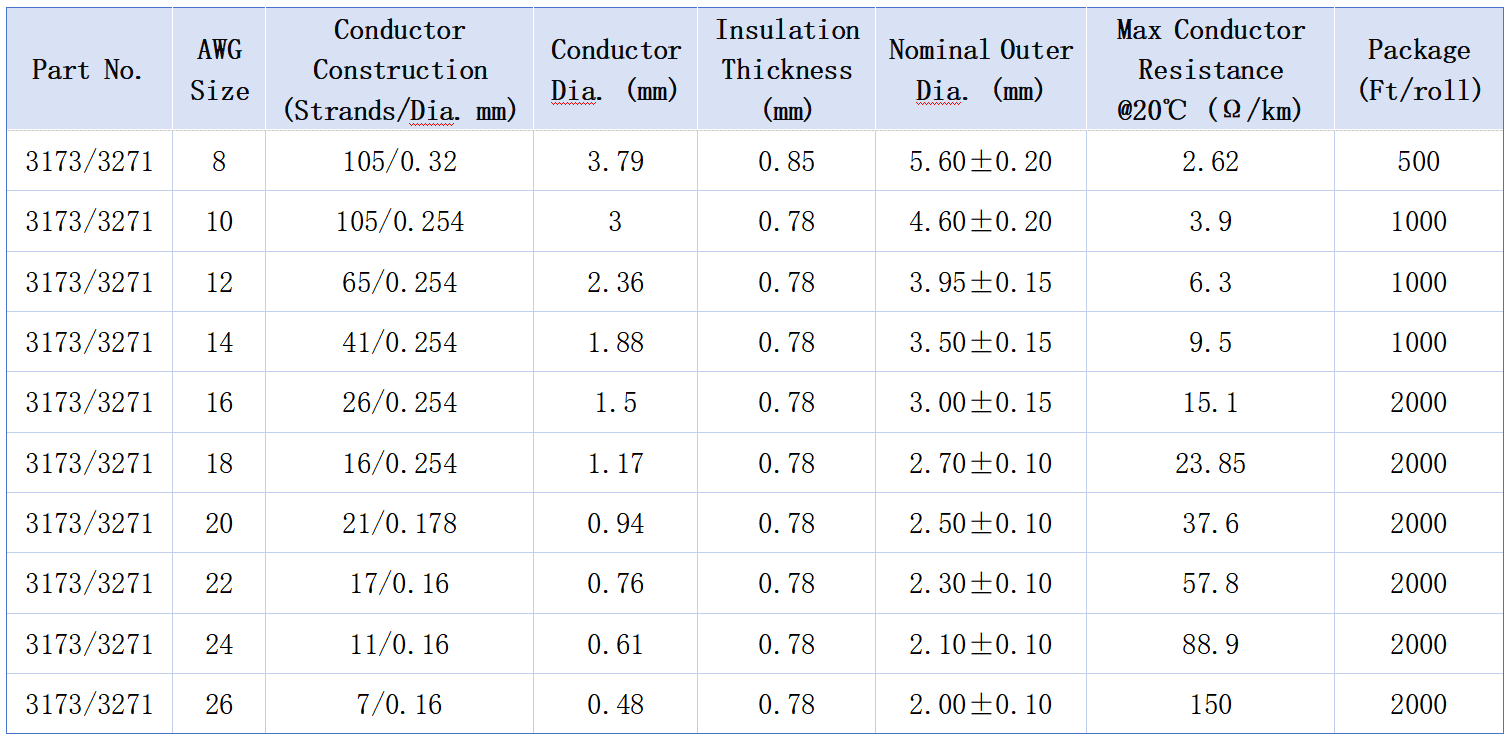This screenshot has width=1509, height=738.
Task: Click the package cell showing 500
Action: pos(1418,161)
